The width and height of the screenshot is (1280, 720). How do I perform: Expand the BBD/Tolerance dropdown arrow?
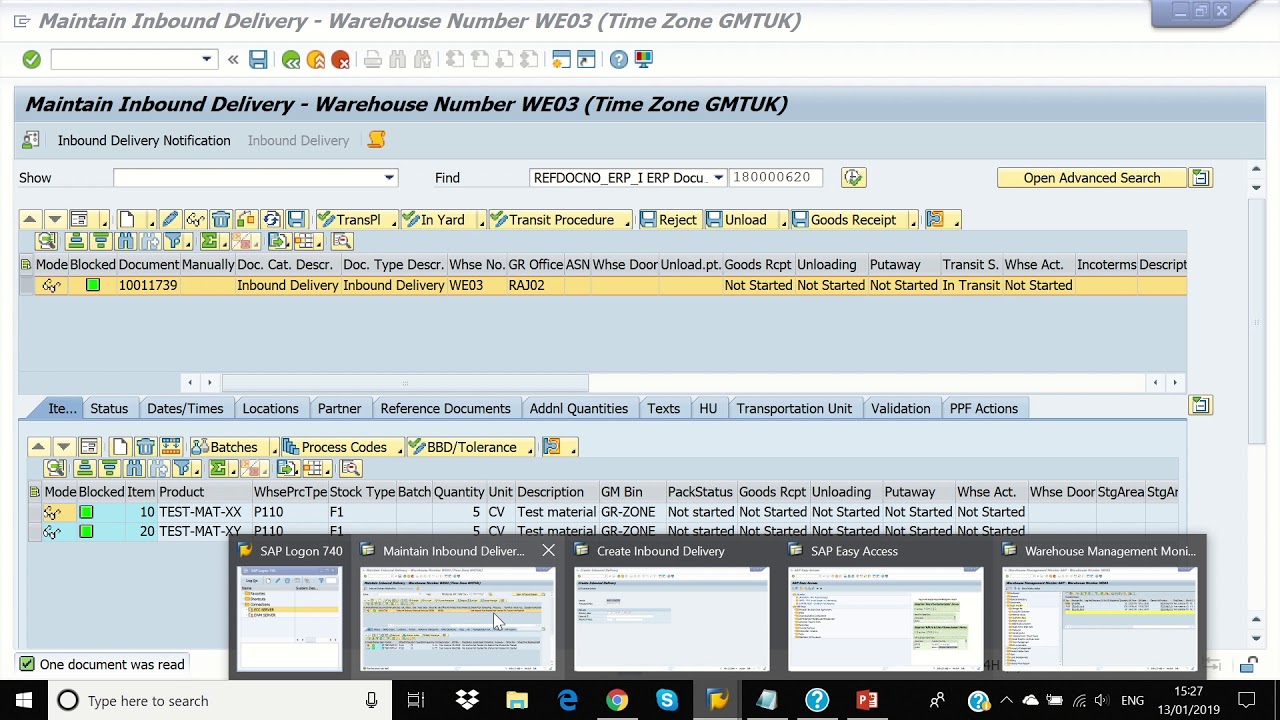coord(529,448)
